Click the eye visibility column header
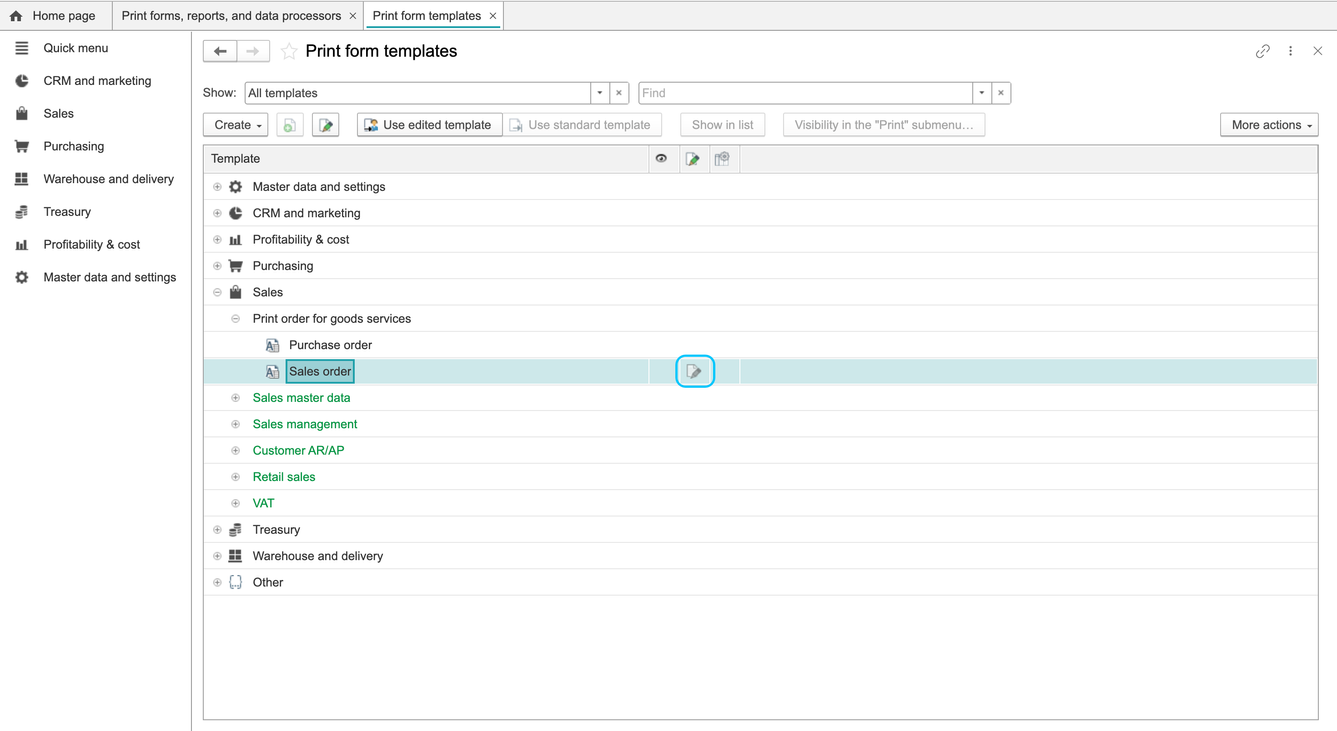 [661, 159]
